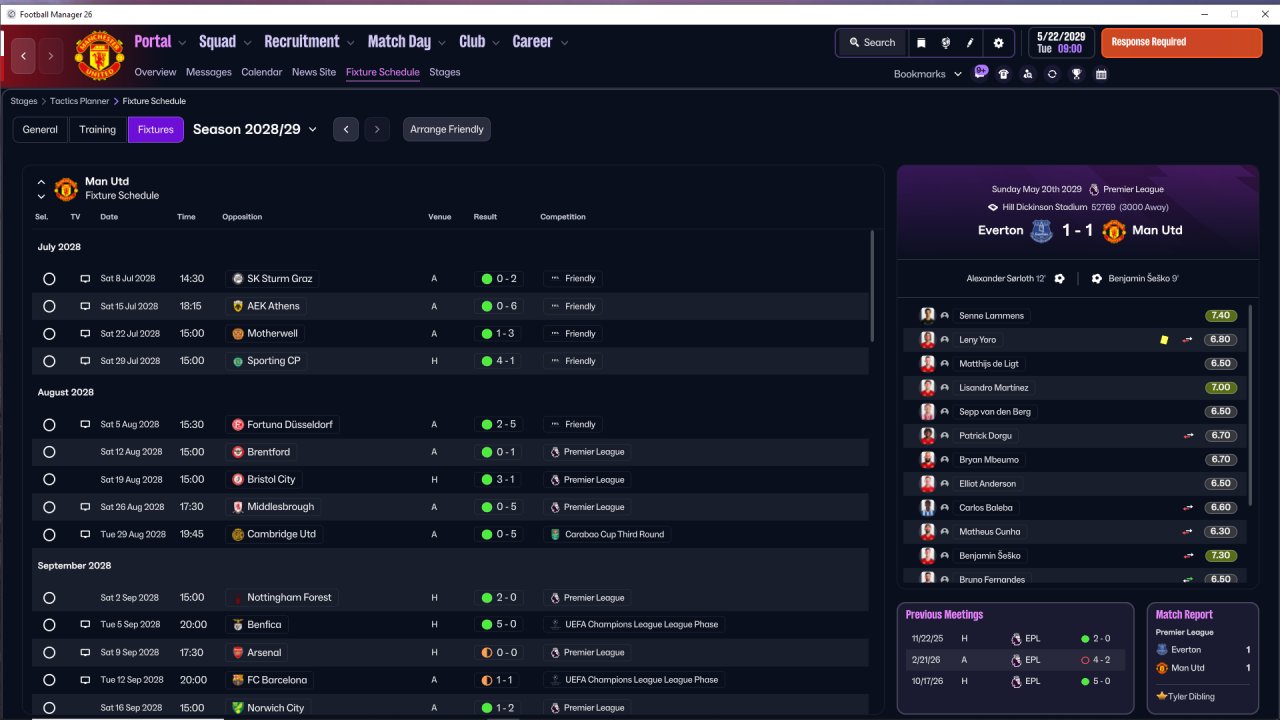Click the Benfica 5 - 0 result
1280x720 pixels.
[x=500, y=625]
